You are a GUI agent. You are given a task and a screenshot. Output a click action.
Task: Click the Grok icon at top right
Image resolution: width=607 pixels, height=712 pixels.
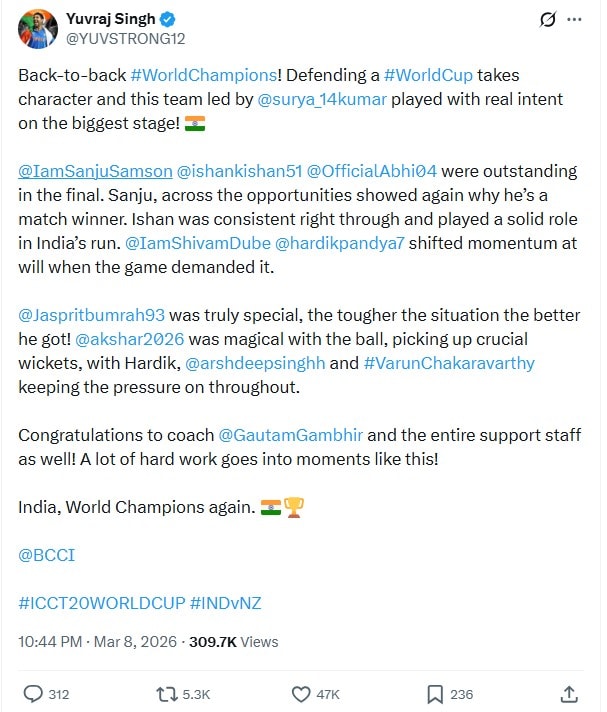pos(547,19)
